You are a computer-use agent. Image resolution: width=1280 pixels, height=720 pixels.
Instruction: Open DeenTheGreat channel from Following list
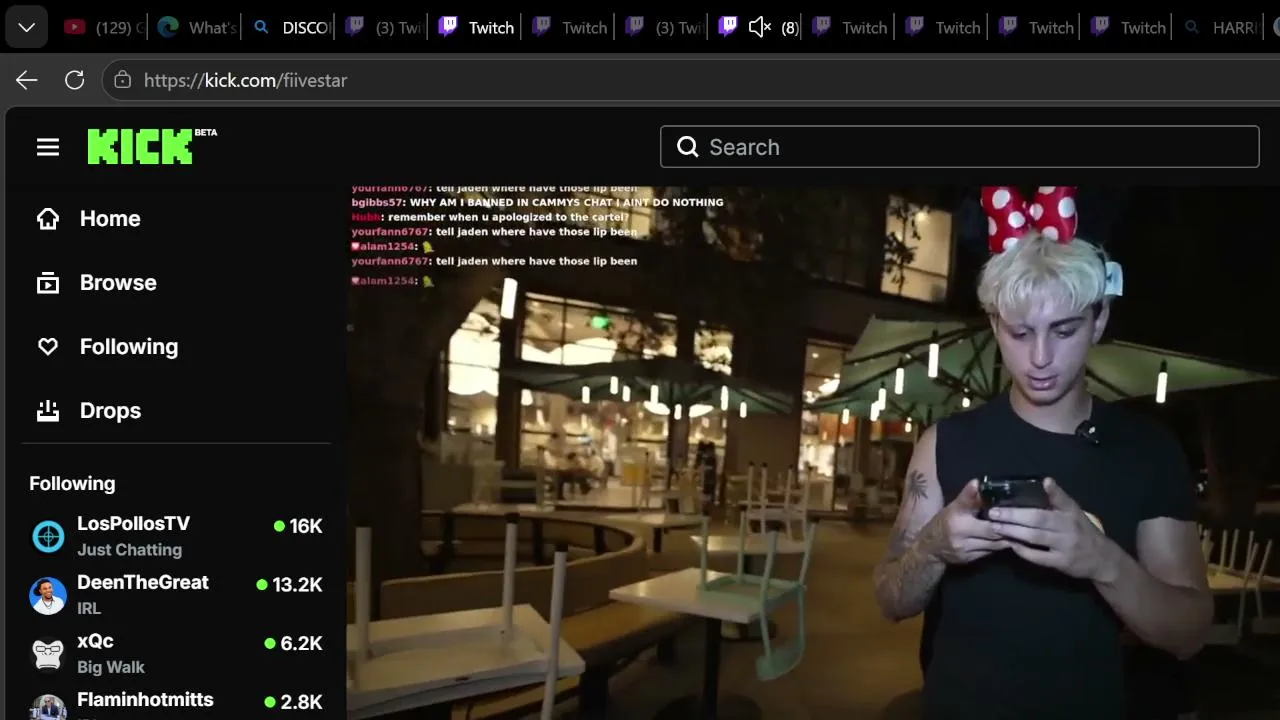[x=176, y=595]
